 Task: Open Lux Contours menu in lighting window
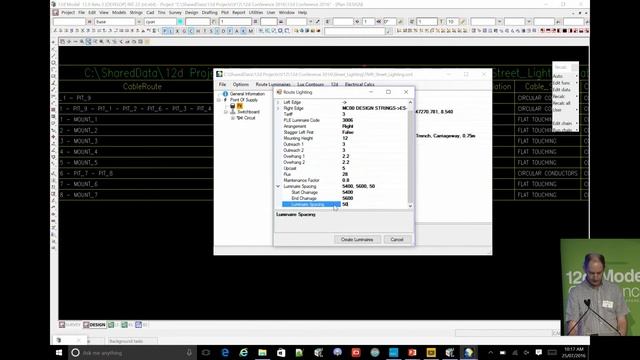click(x=310, y=84)
